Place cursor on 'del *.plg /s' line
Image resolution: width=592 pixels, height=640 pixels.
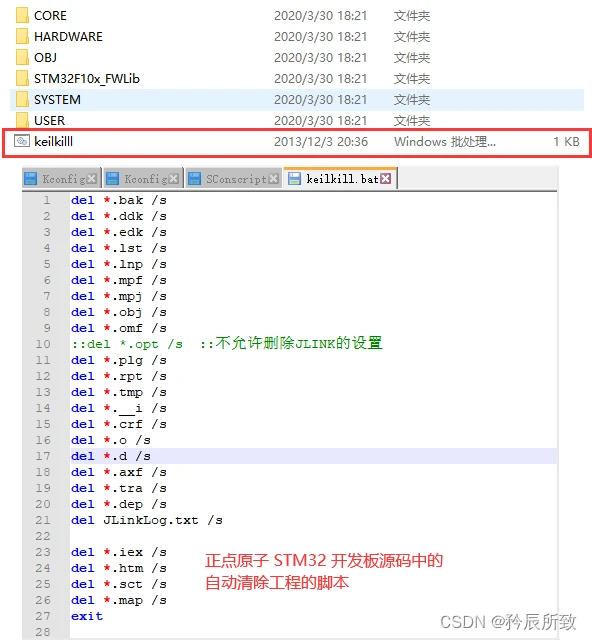coord(119,360)
